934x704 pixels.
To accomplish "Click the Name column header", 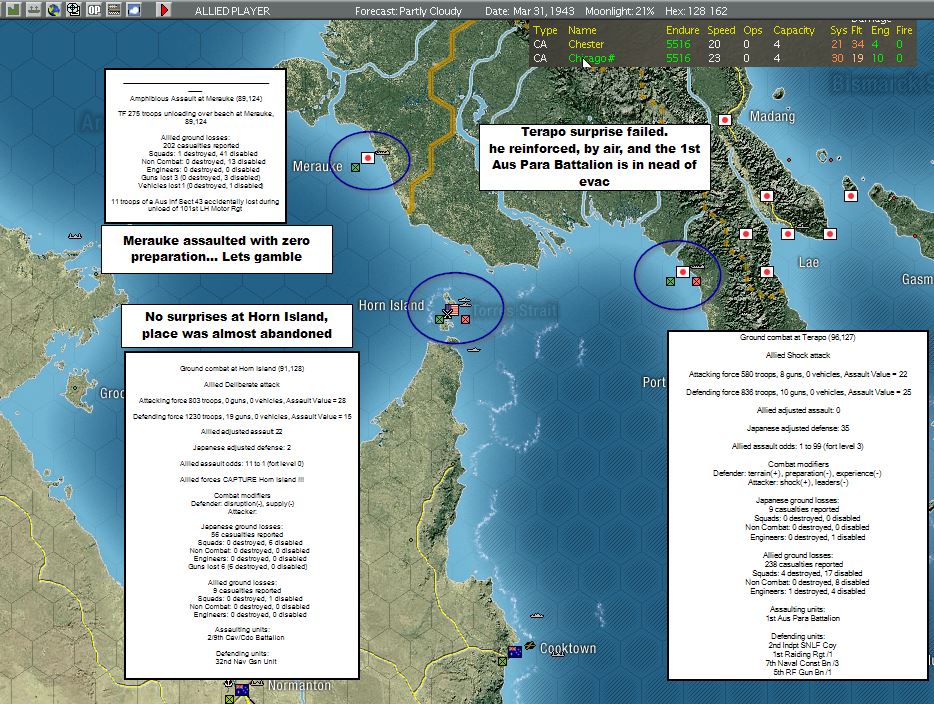I will [x=582, y=30].
